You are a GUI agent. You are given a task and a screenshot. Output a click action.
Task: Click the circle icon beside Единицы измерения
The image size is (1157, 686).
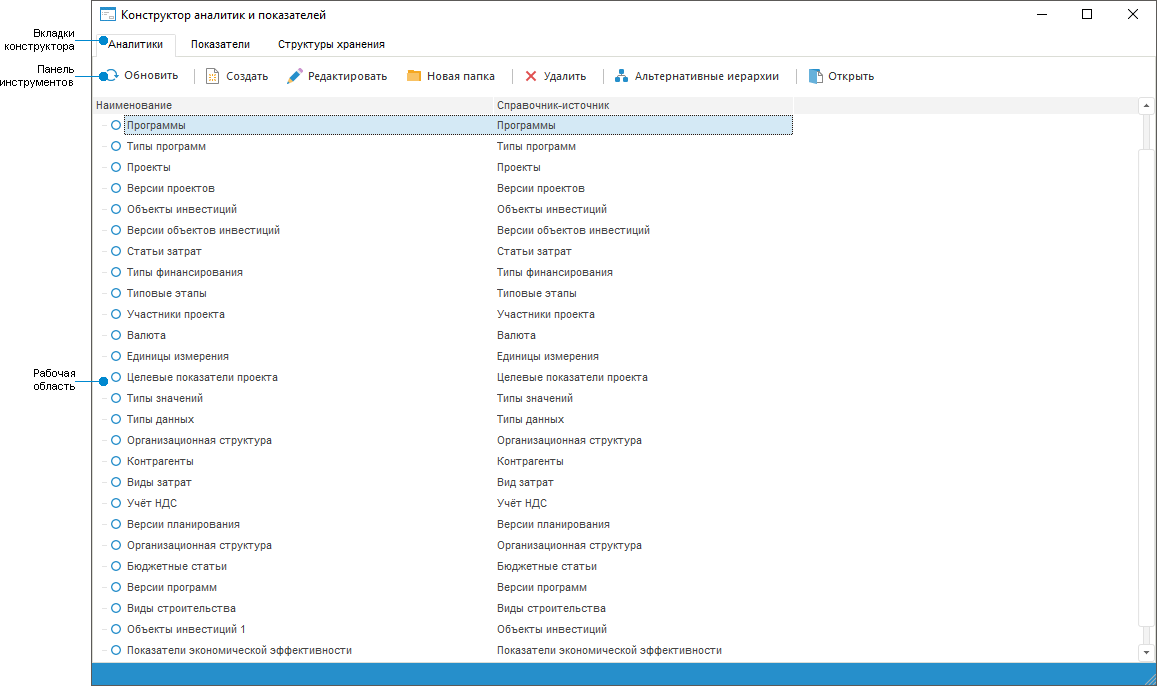(x=116, y=356)
